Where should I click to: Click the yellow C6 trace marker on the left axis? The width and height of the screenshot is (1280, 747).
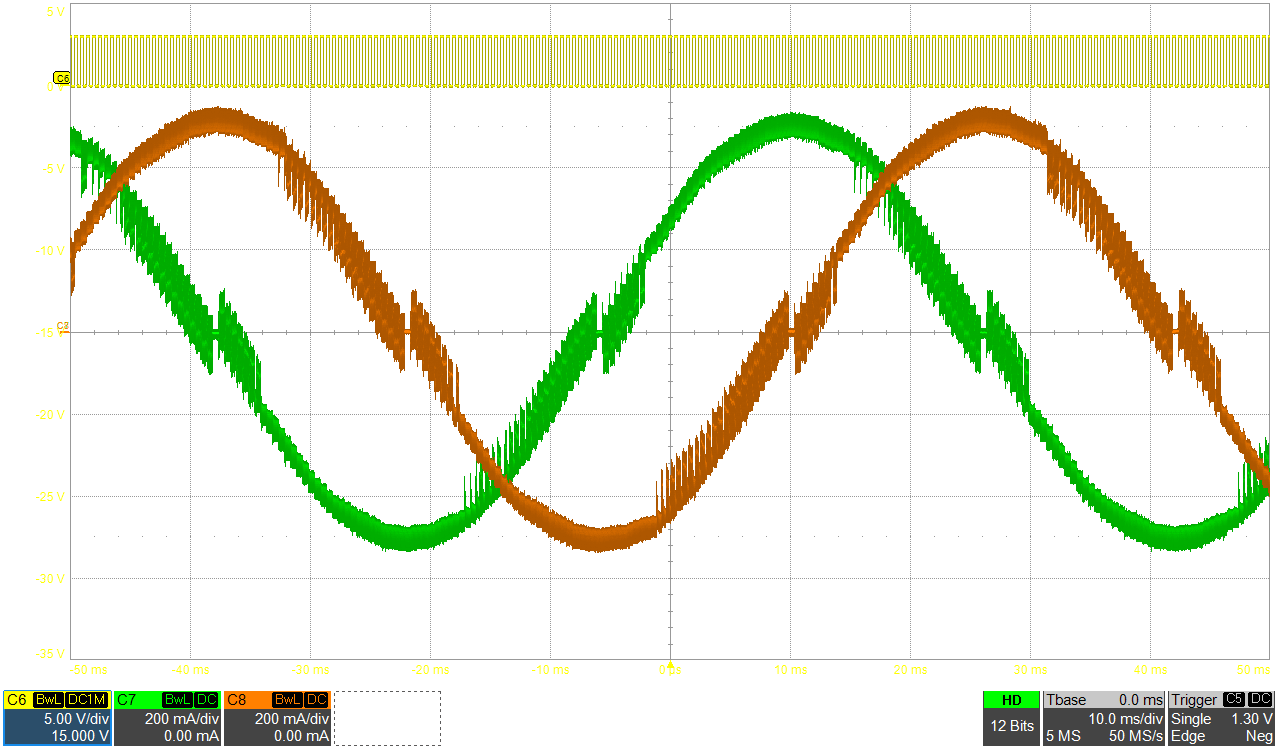pos(61,78)
